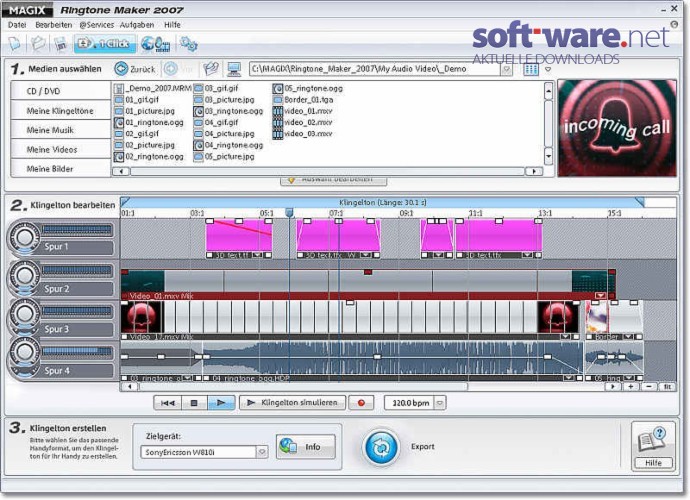
Task: Click Klingelton simulieren button
Action: (x=292, y=403)
